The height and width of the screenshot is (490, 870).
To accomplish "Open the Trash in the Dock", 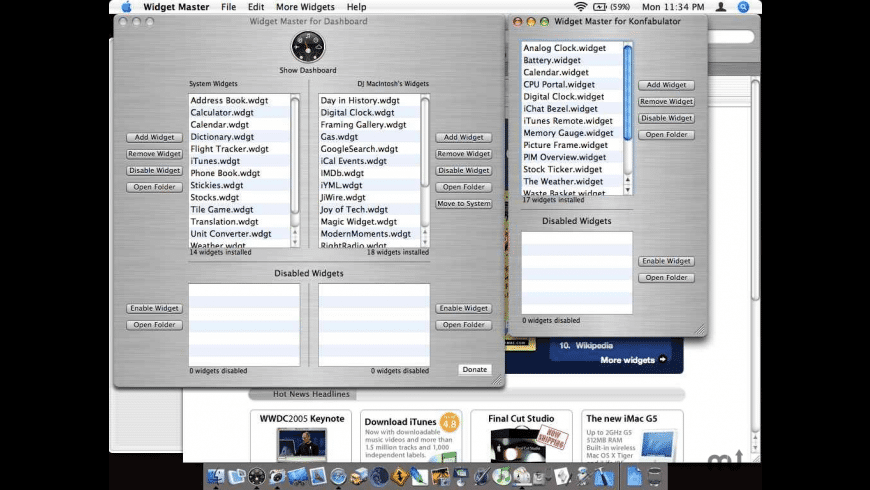I will [654, 476].
